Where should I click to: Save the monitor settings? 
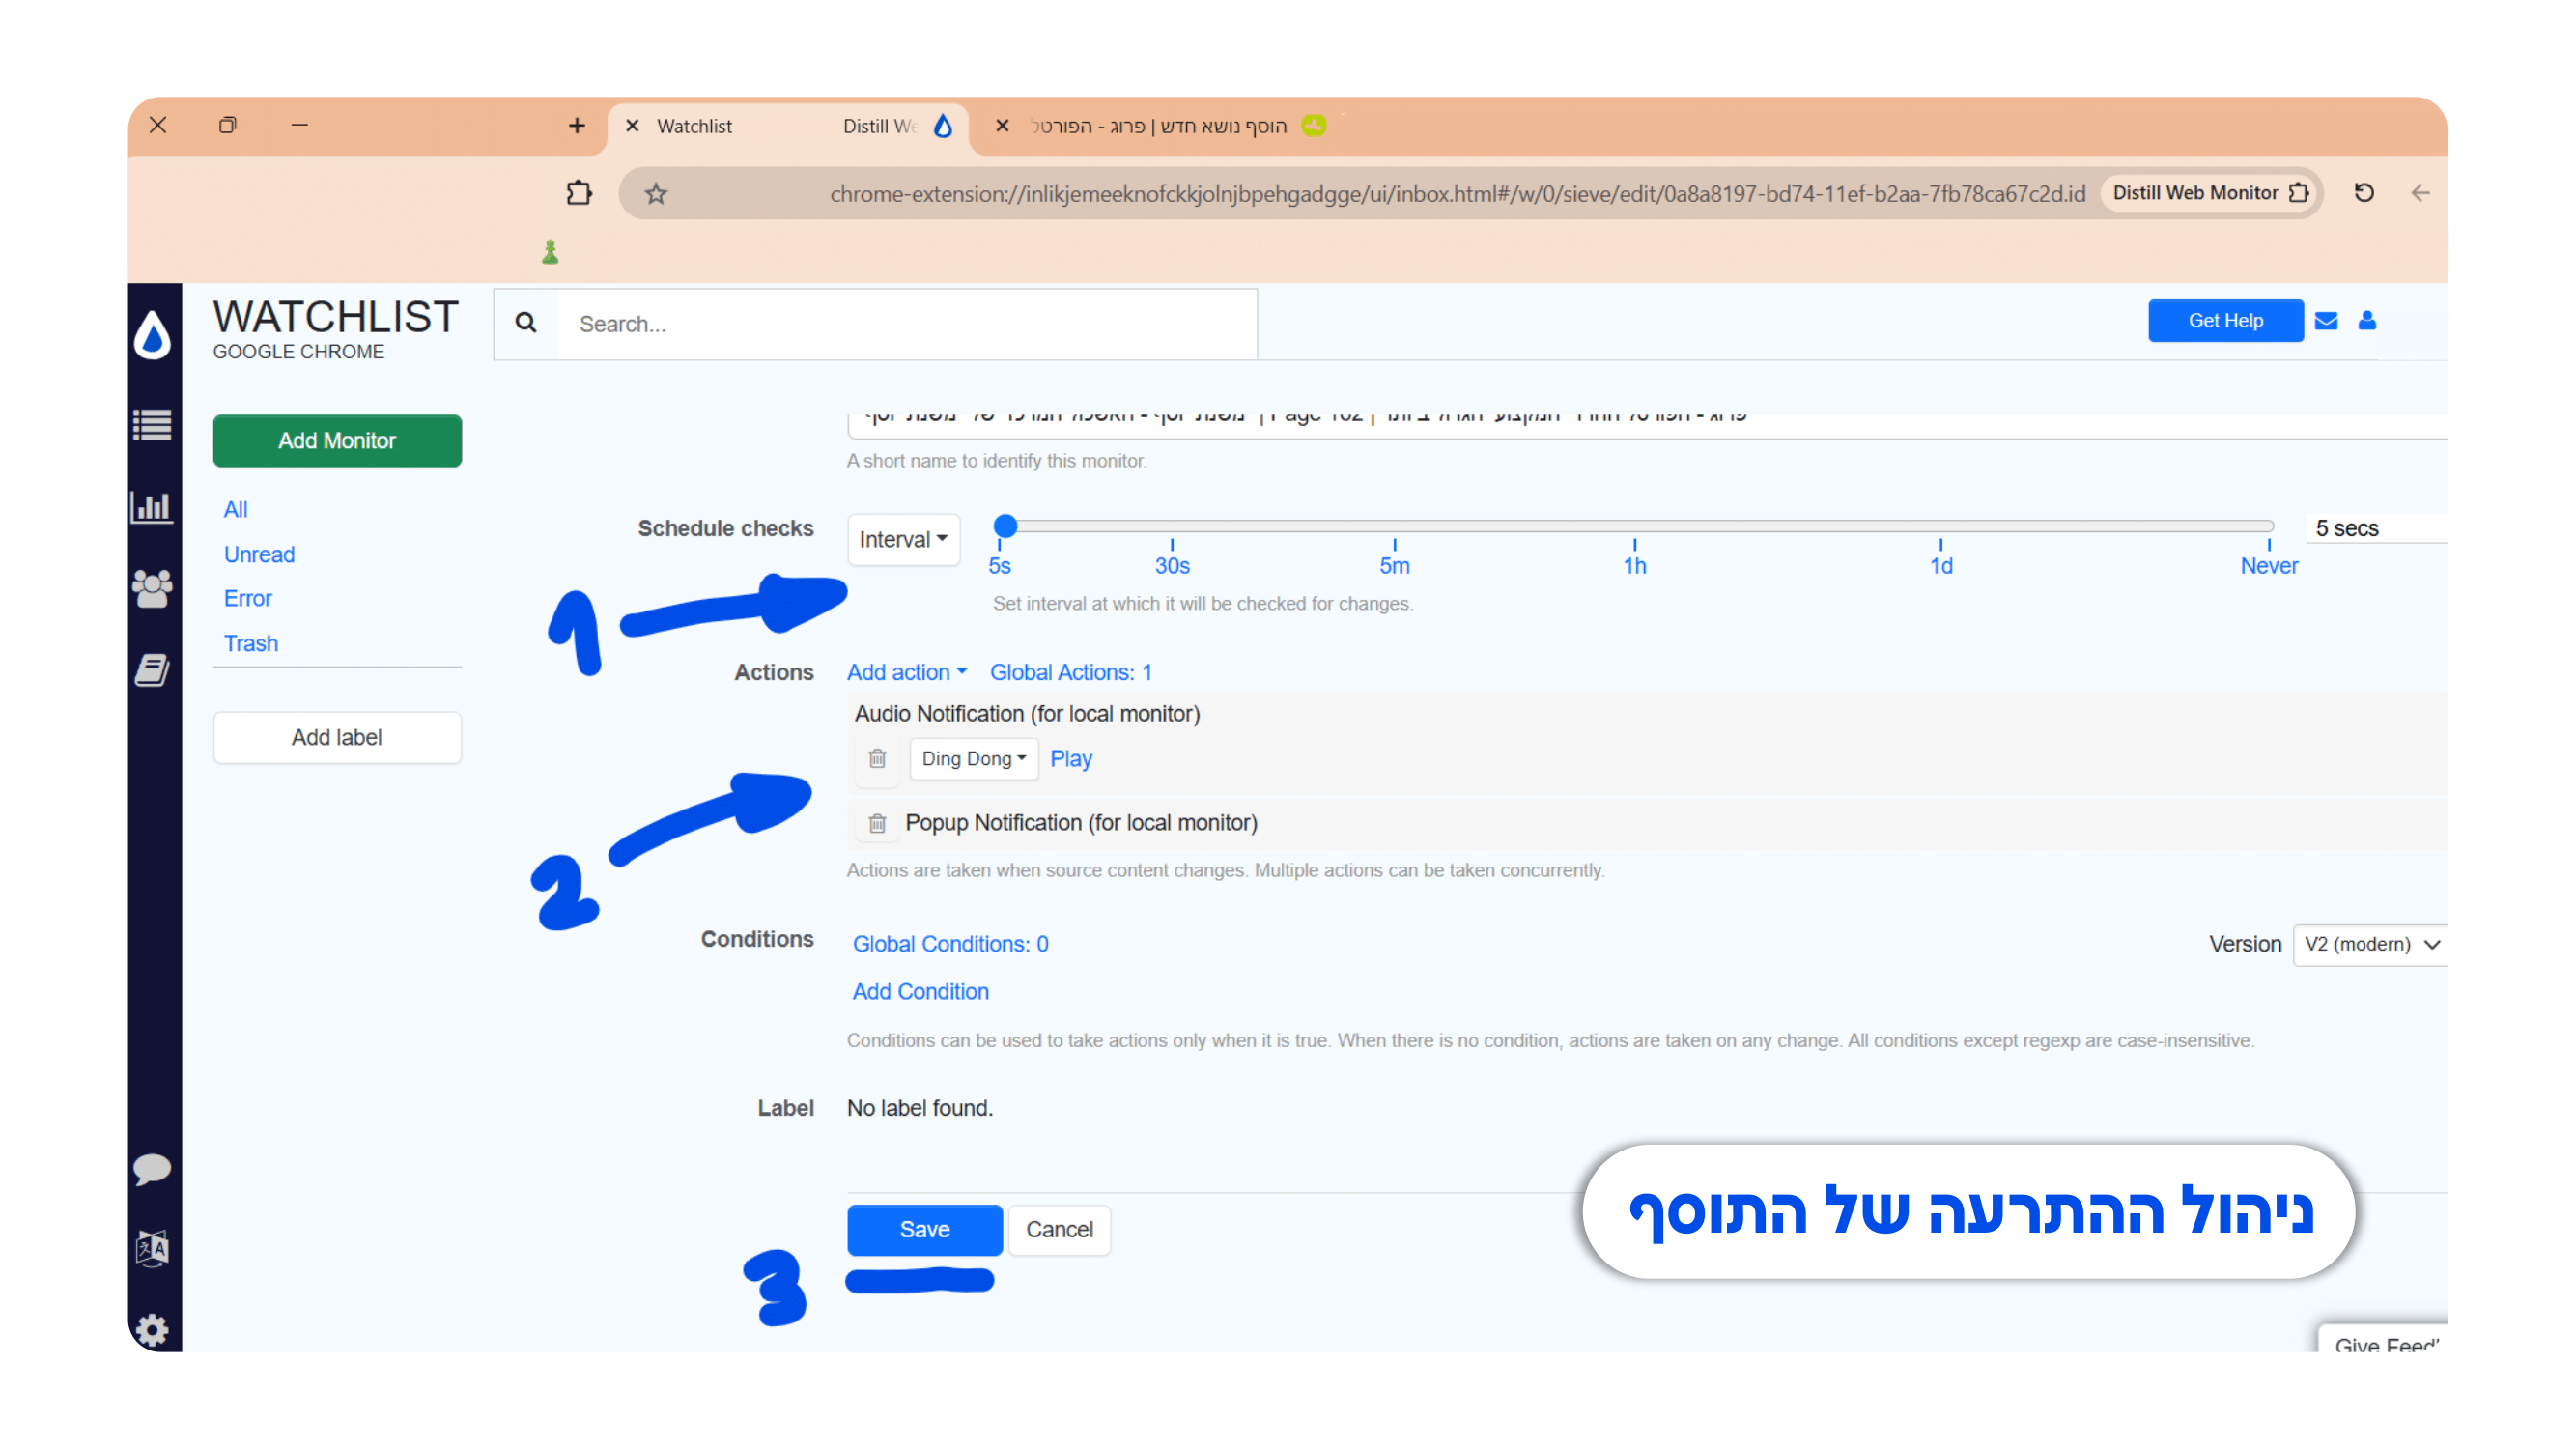[x=923, y=1229]
